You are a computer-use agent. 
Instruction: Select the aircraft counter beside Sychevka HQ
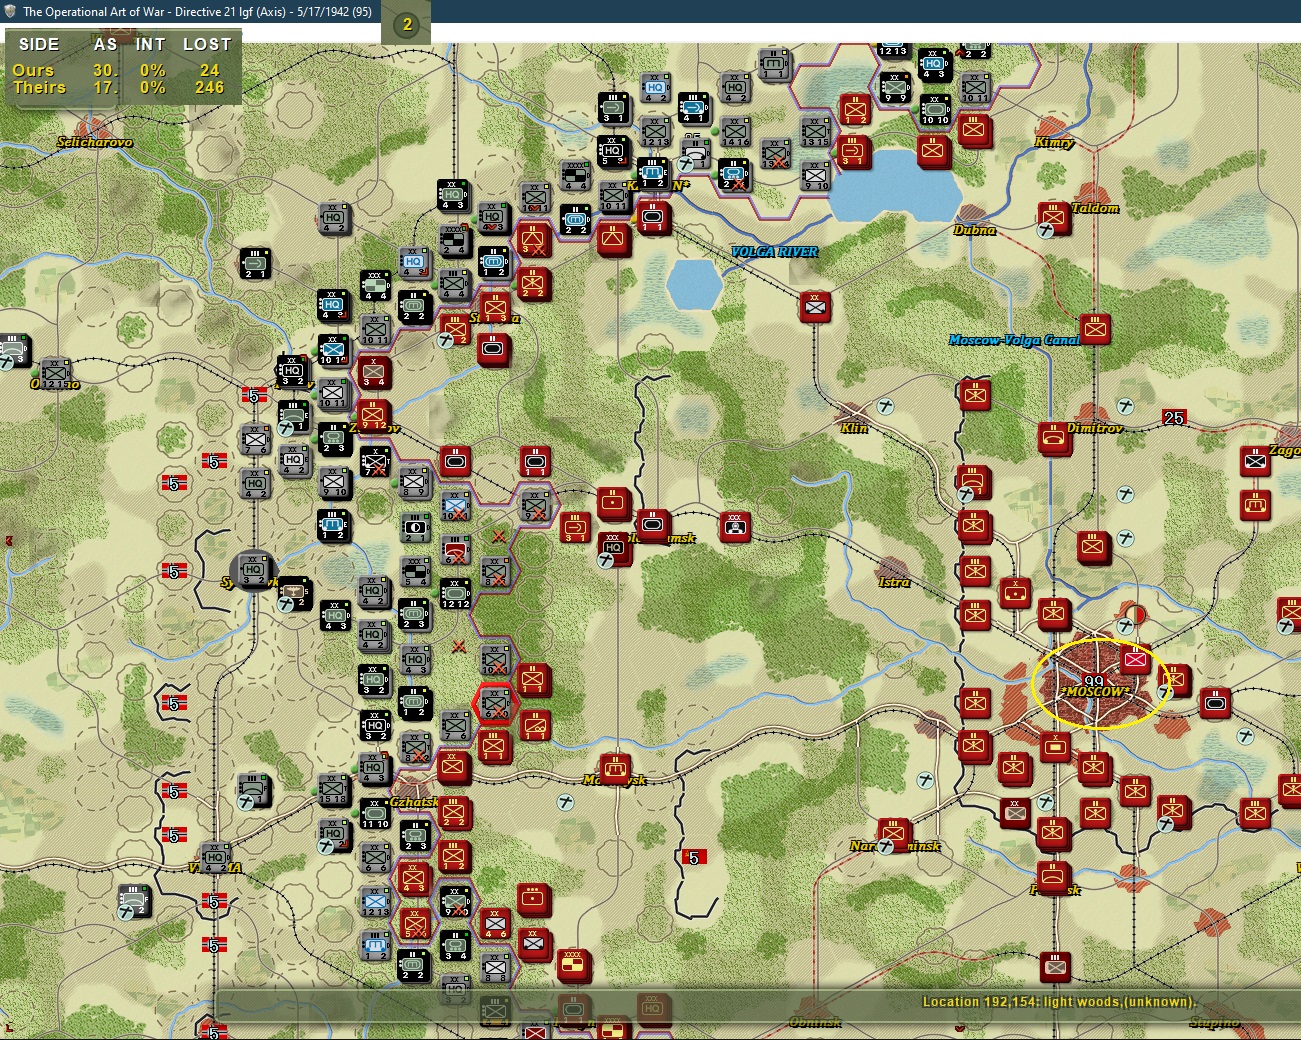click(x=294, y=593)
